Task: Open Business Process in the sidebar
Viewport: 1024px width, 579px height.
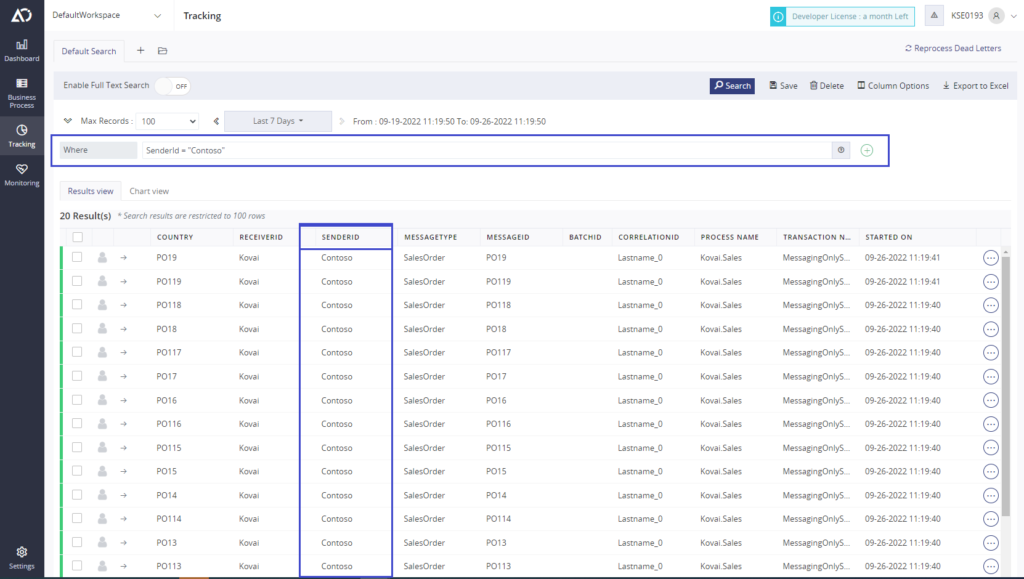Action: click(x=22, y=90)
